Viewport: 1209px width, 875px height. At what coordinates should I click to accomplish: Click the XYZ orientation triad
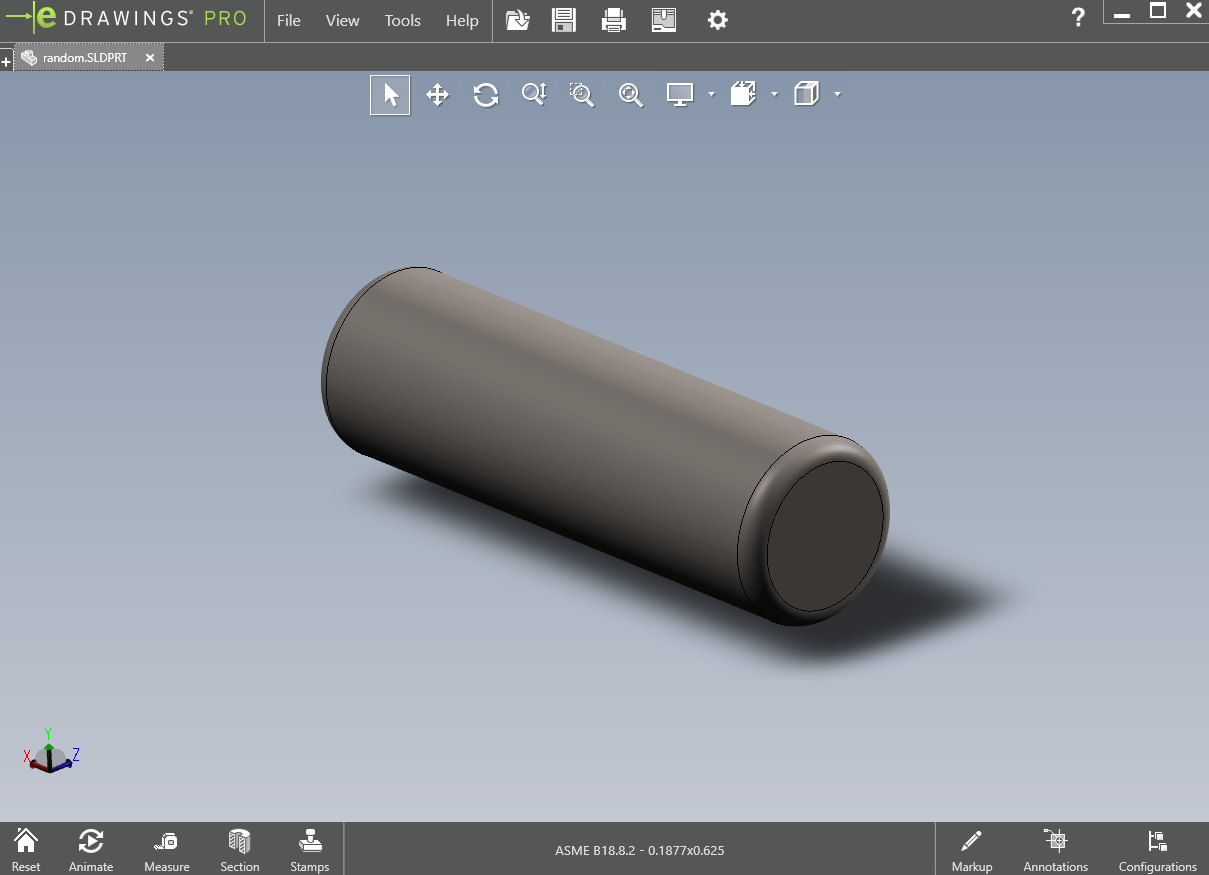50,752
